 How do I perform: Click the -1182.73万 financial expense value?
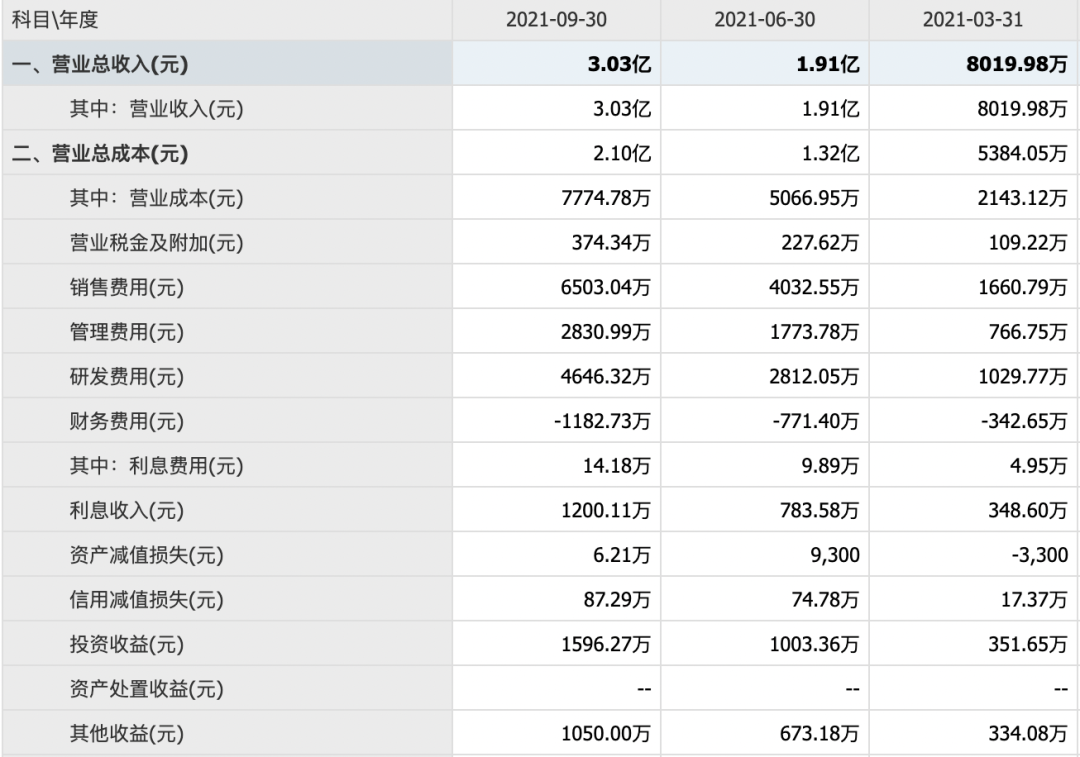(602, 421)
